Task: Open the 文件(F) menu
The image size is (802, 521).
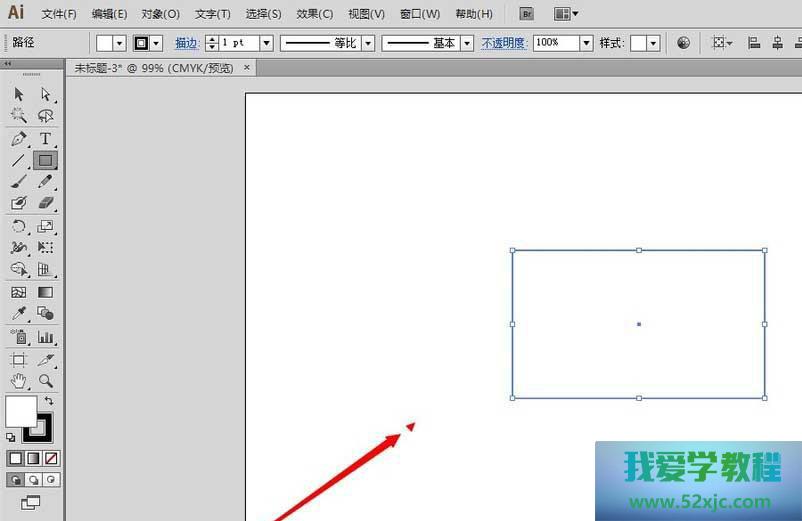Action: (x=59, y=14)
